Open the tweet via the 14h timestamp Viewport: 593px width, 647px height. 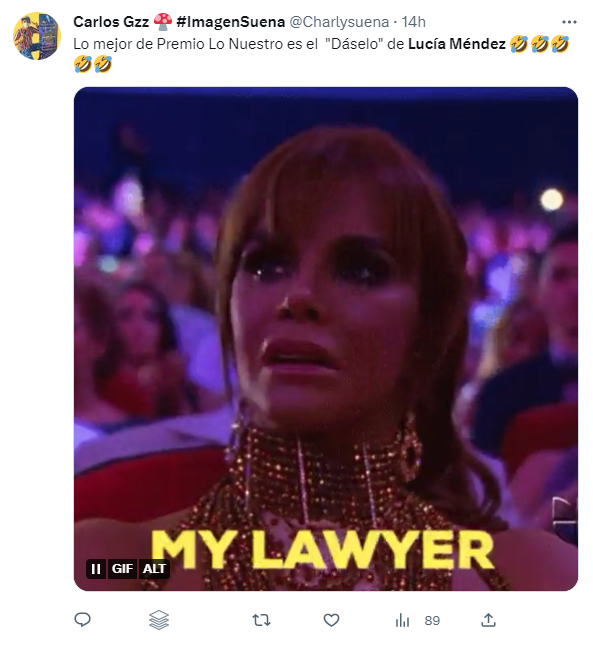point(413,22)
